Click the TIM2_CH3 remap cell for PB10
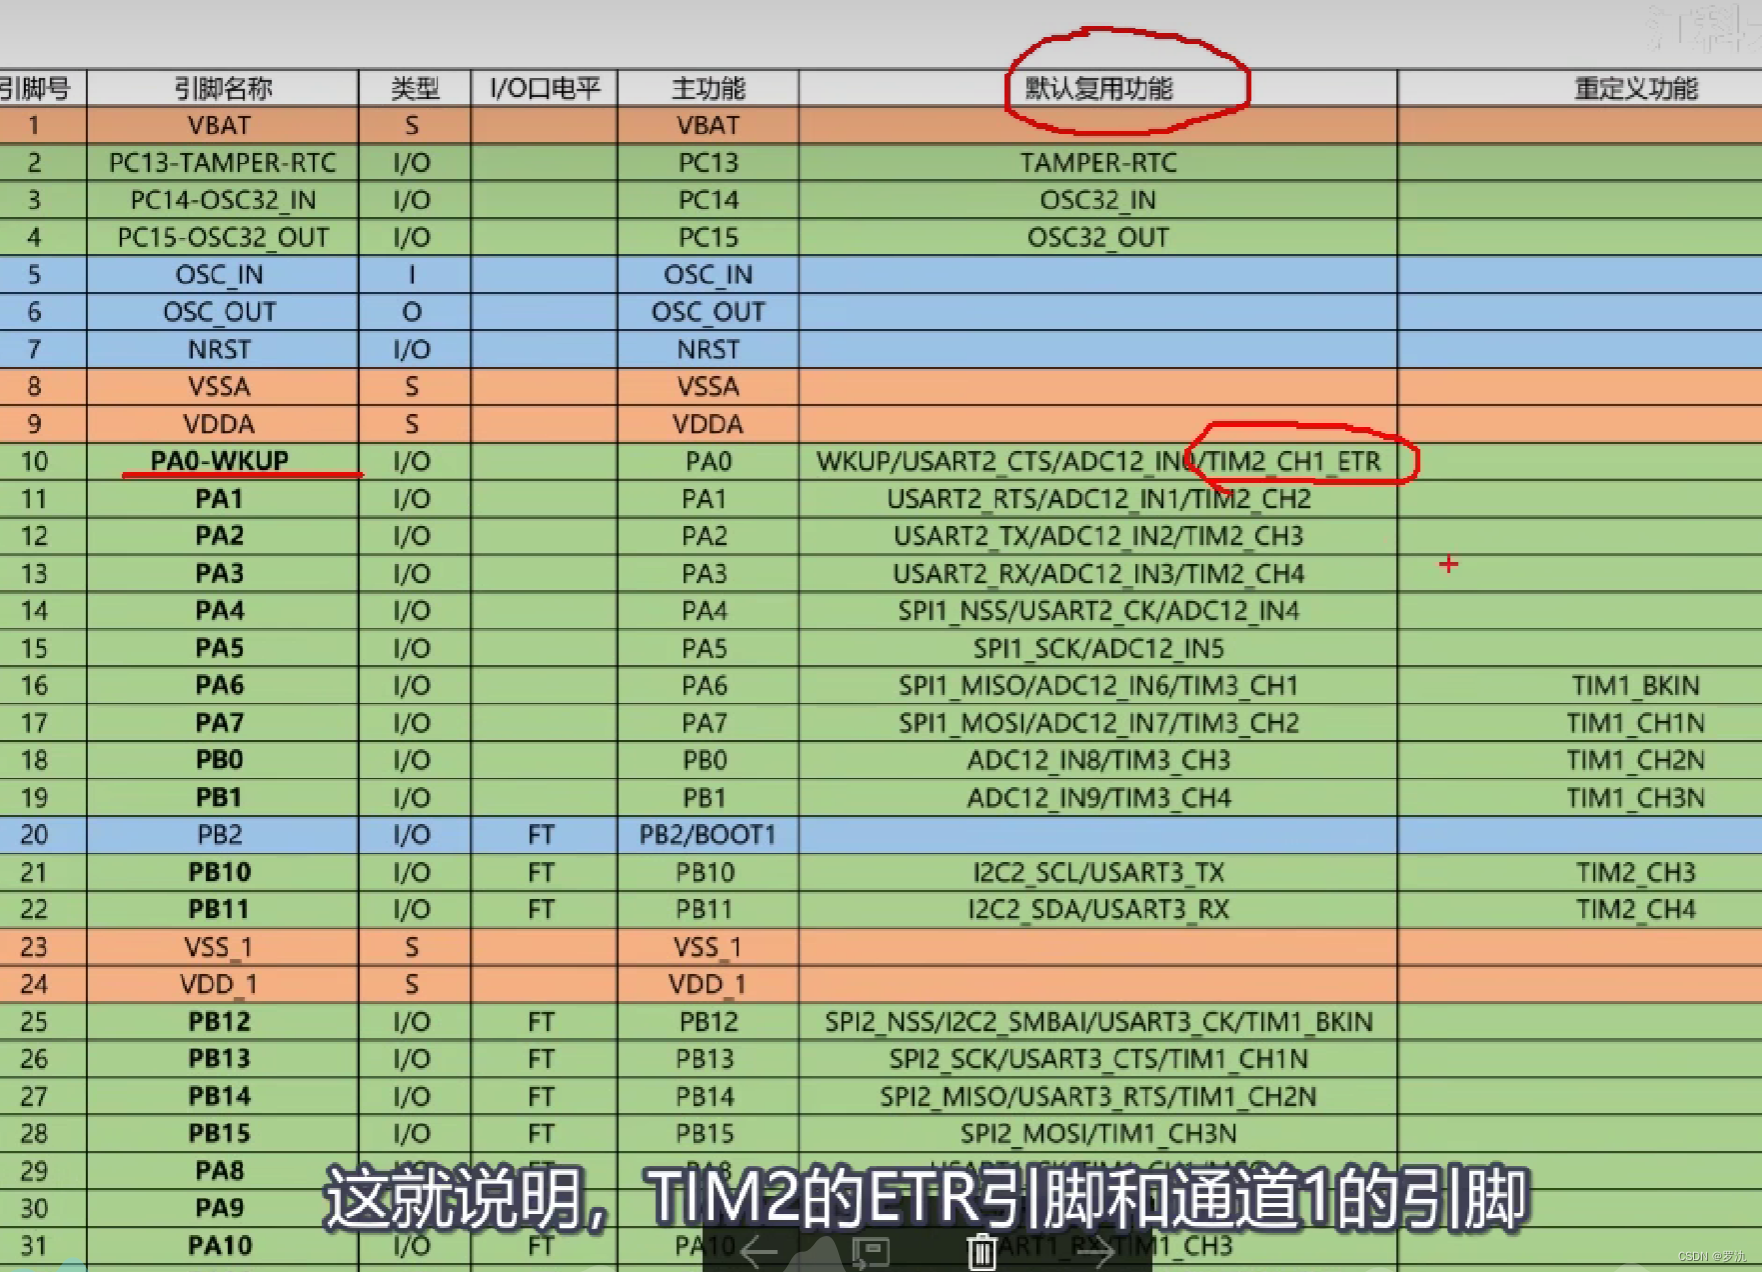 pyautogui.click(x=1636, y=871)
